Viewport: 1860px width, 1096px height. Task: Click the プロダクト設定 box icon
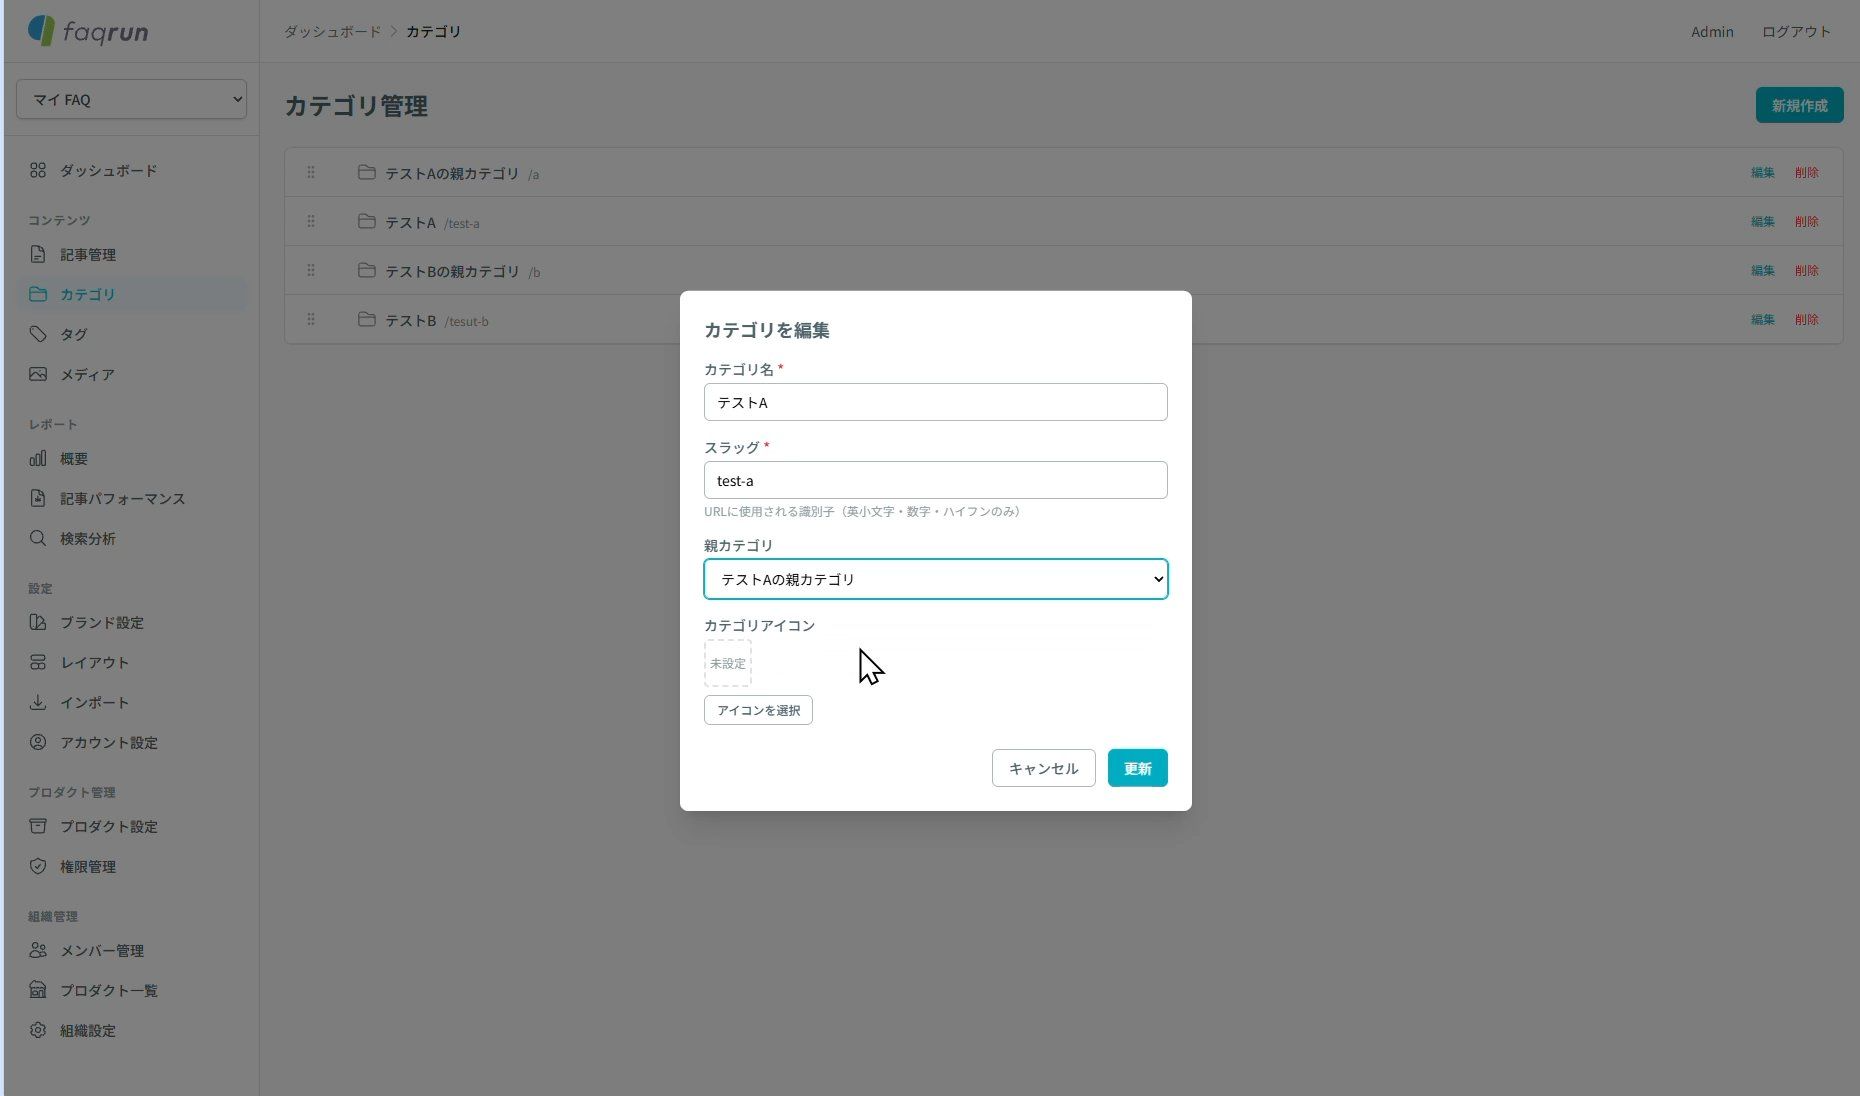(38, 826)
